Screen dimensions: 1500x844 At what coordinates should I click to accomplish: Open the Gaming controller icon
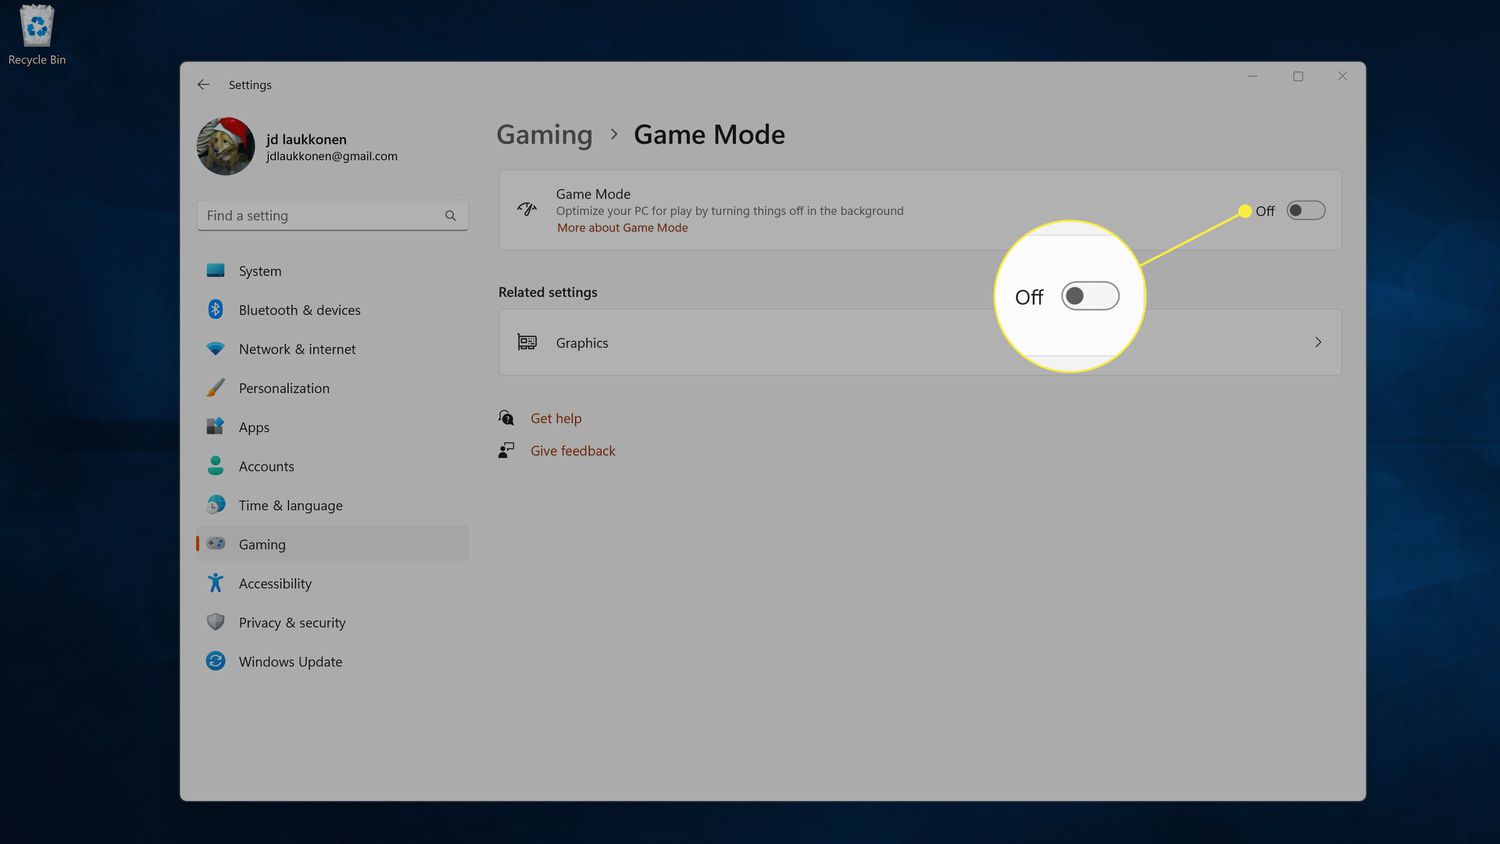pyautogui.click(x=216, y=544)
